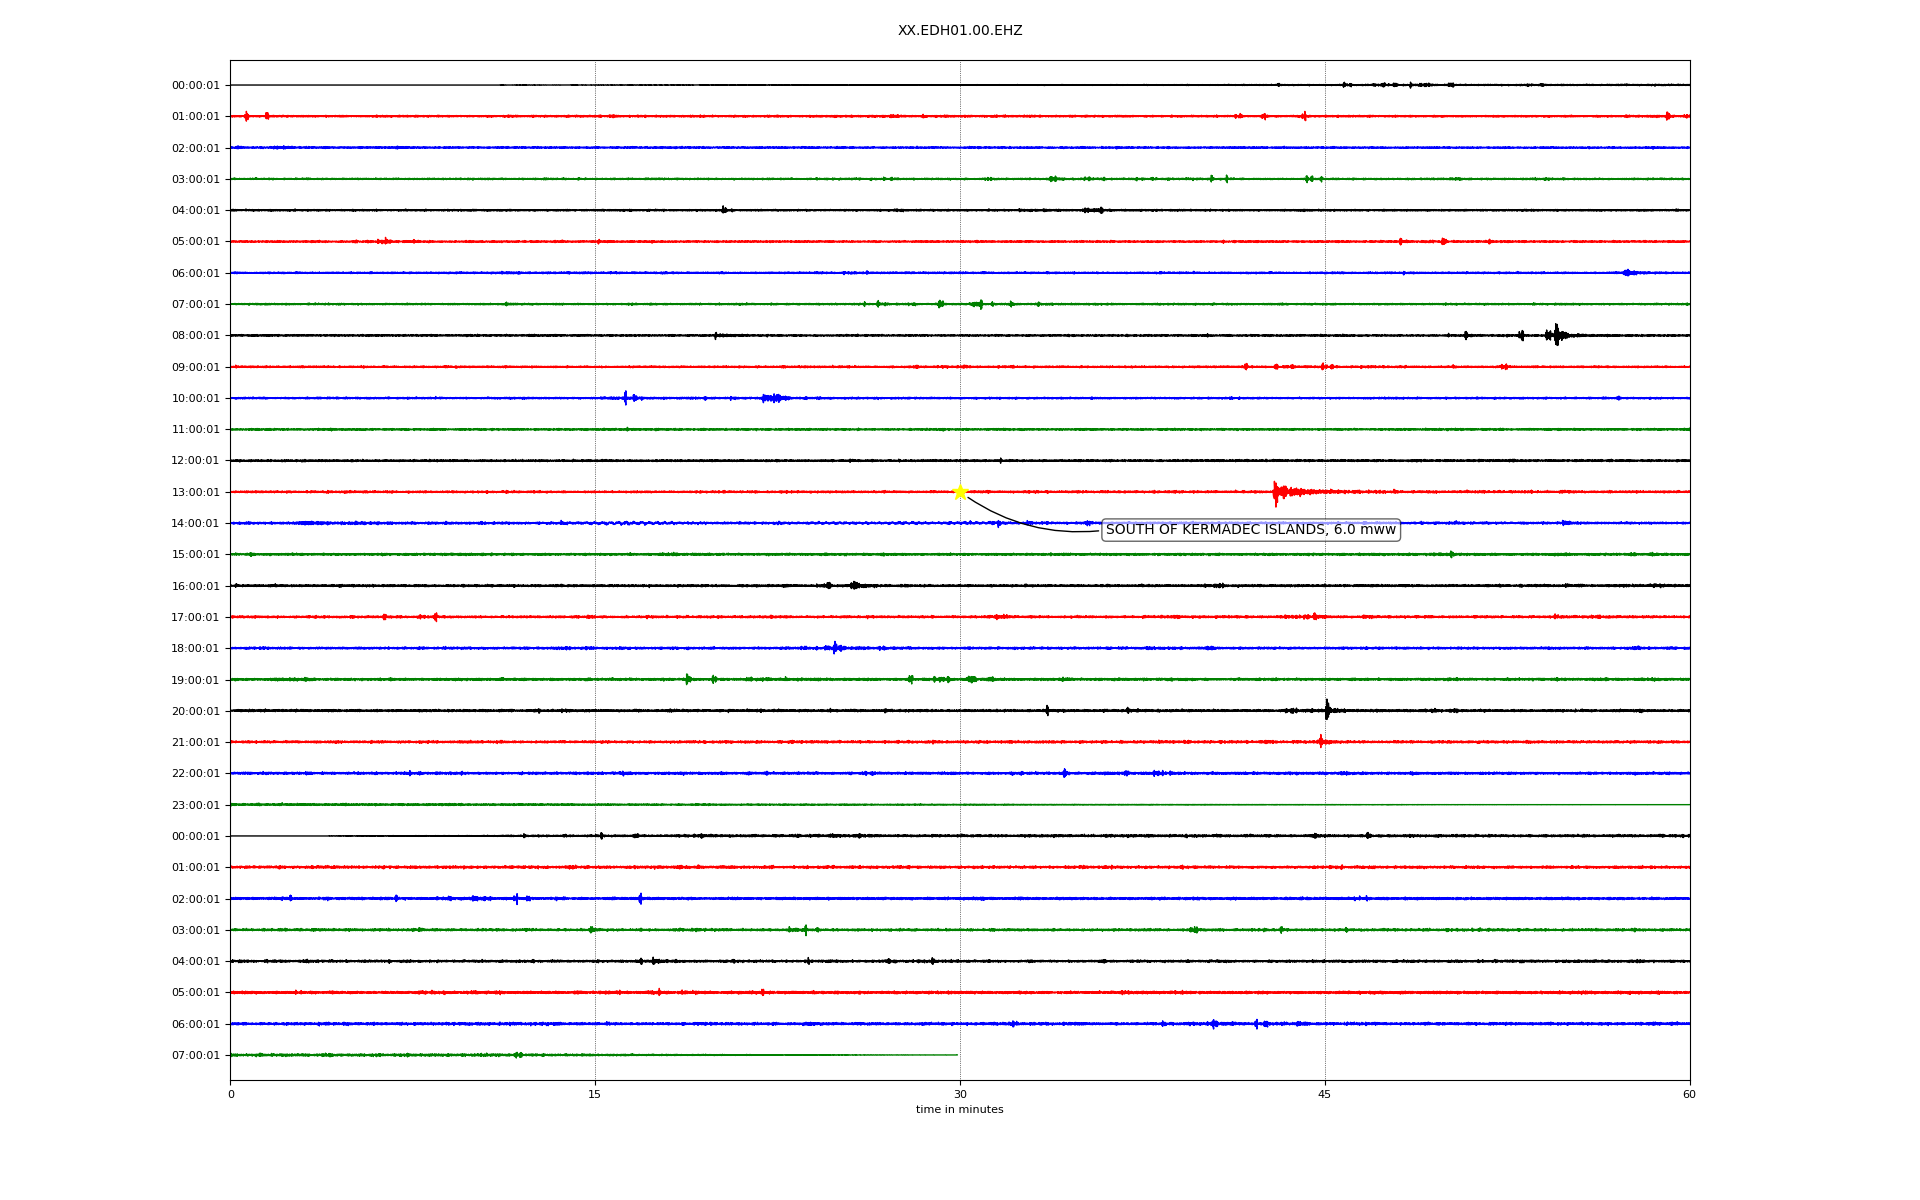Click the black spike on the 20:00:01 trace
The height and width of the screenshot is (1200, 1920).
tap(1327, 710)
